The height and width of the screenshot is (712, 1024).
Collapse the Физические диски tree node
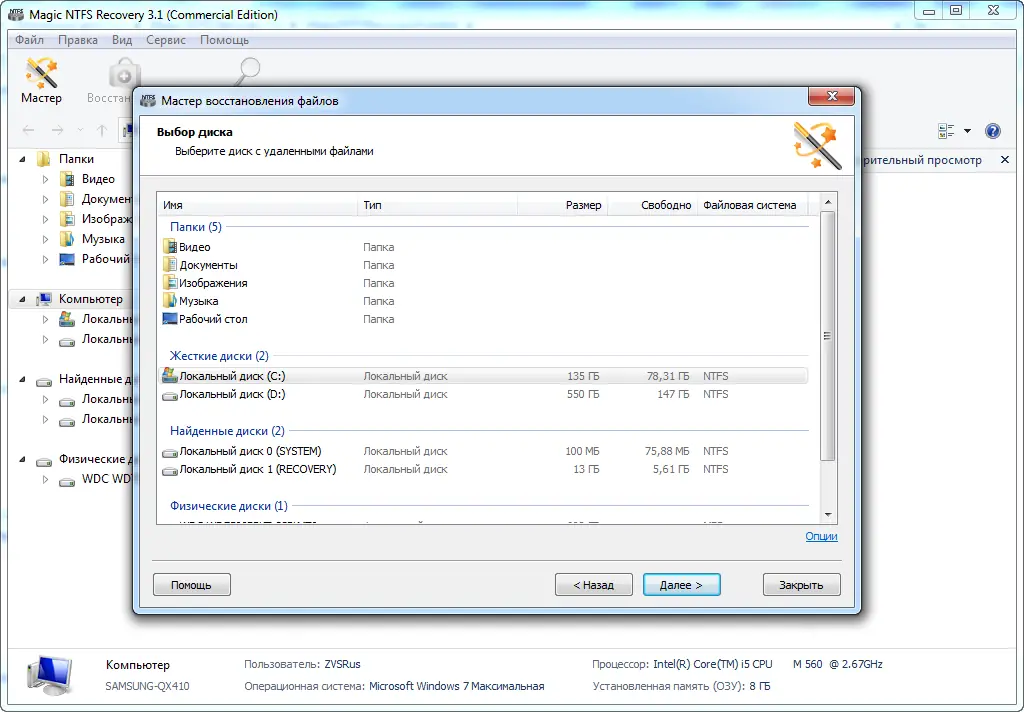tap(22, 459)
